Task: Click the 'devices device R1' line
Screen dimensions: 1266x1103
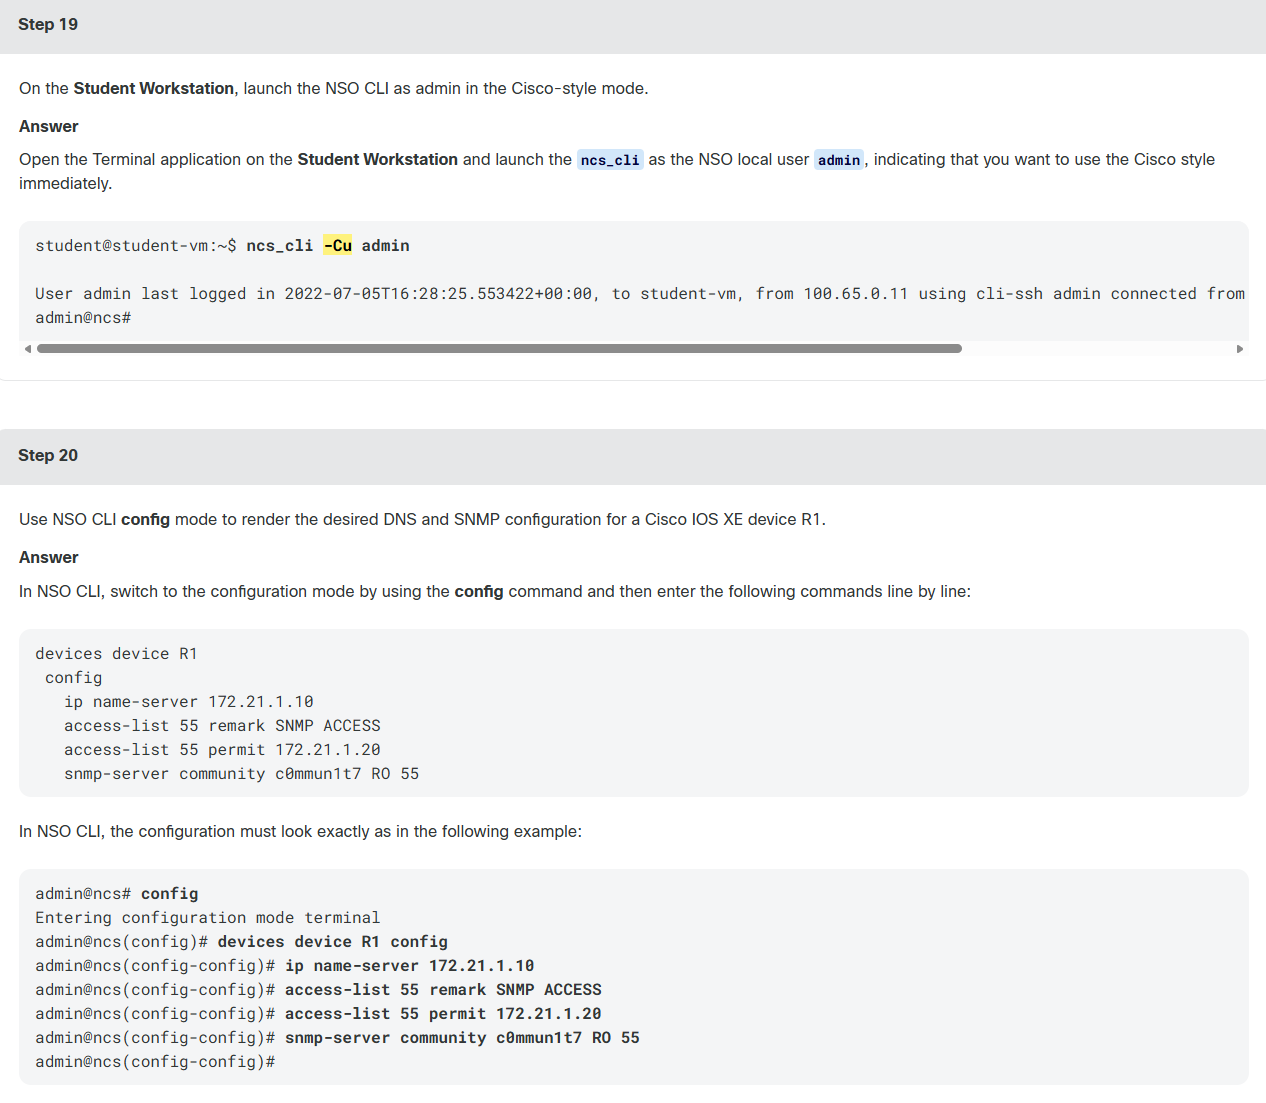Action: [116, 654]
